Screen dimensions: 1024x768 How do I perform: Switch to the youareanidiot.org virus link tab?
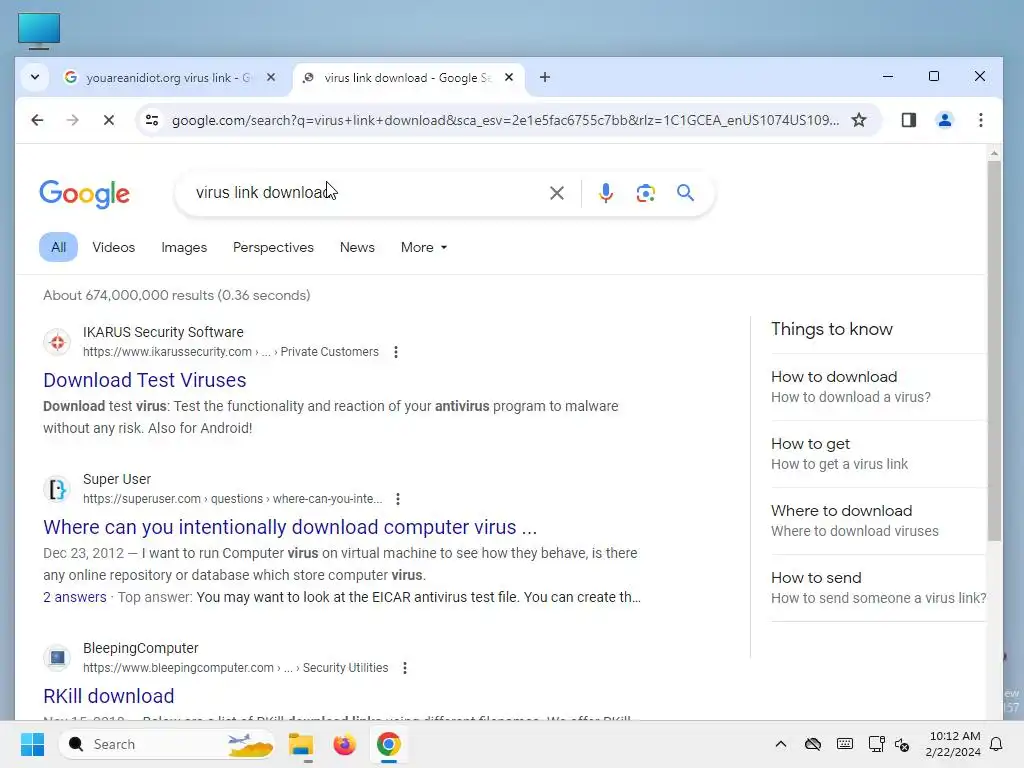(170, 78)
